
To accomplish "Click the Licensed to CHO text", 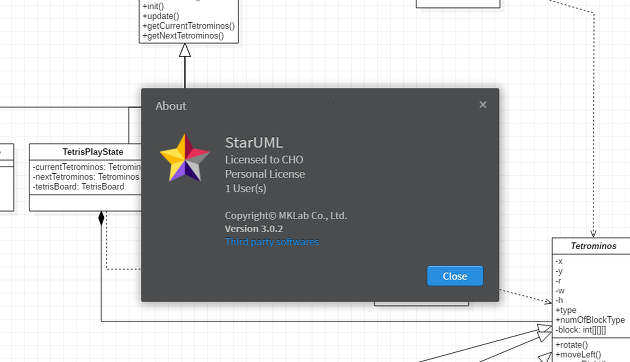I will (x=264, y=160).
